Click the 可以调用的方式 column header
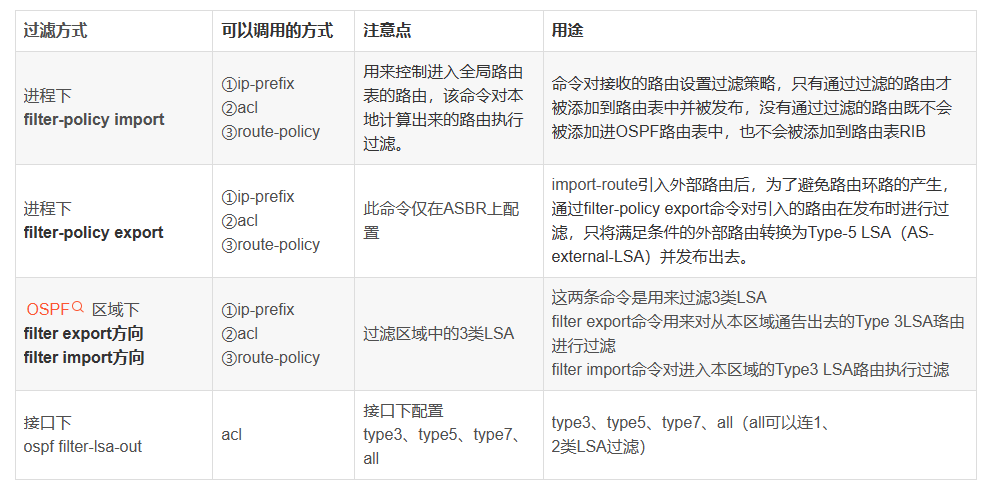 click(x=276, y=31)
